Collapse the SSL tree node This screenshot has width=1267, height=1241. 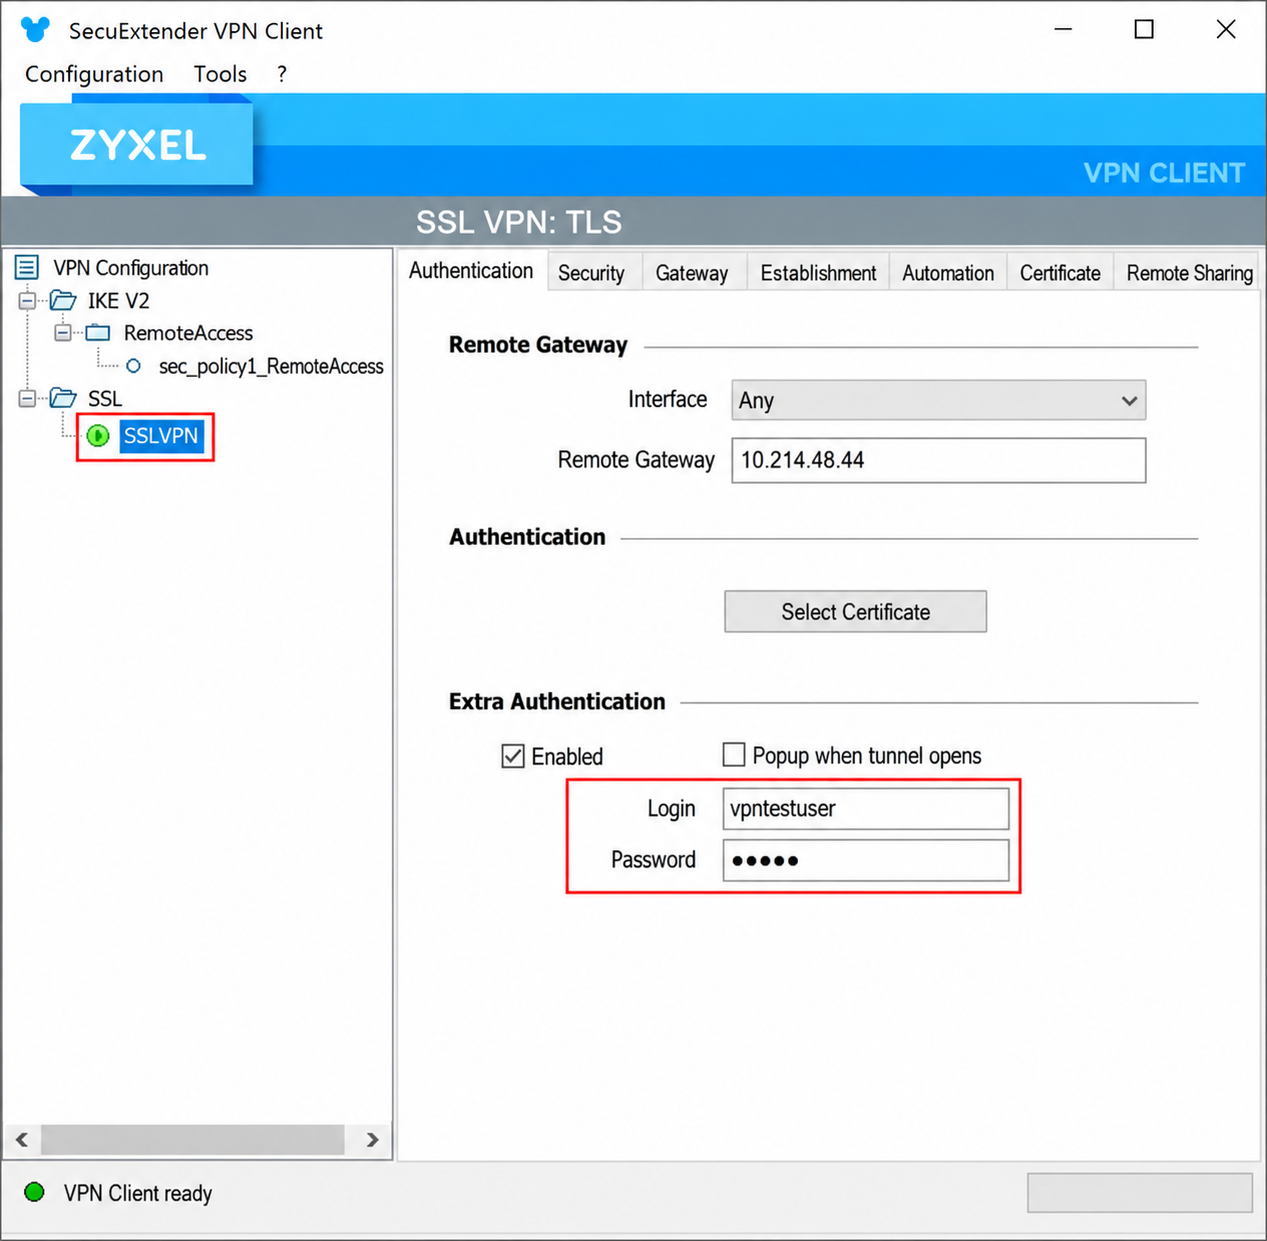(27, 398)
